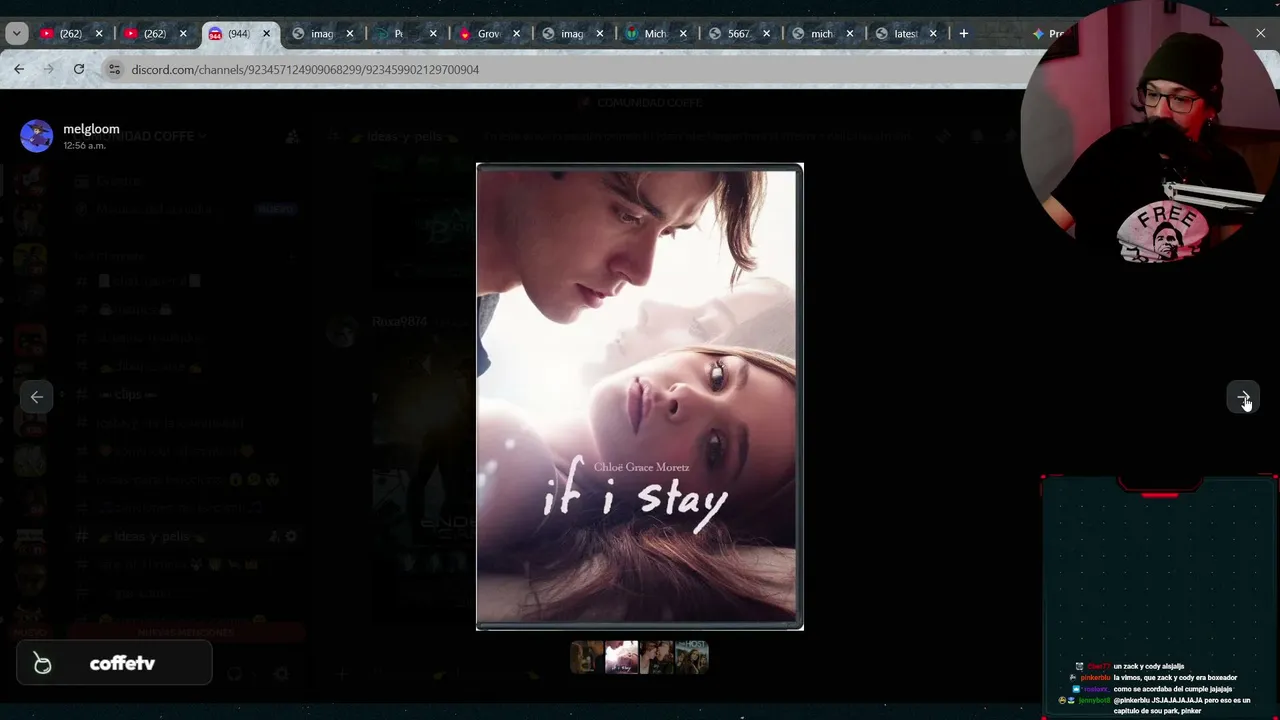Screen dimensions: 1280x720
Task: Select the If I Stay thumbnail
Action: tap(621, 657)
